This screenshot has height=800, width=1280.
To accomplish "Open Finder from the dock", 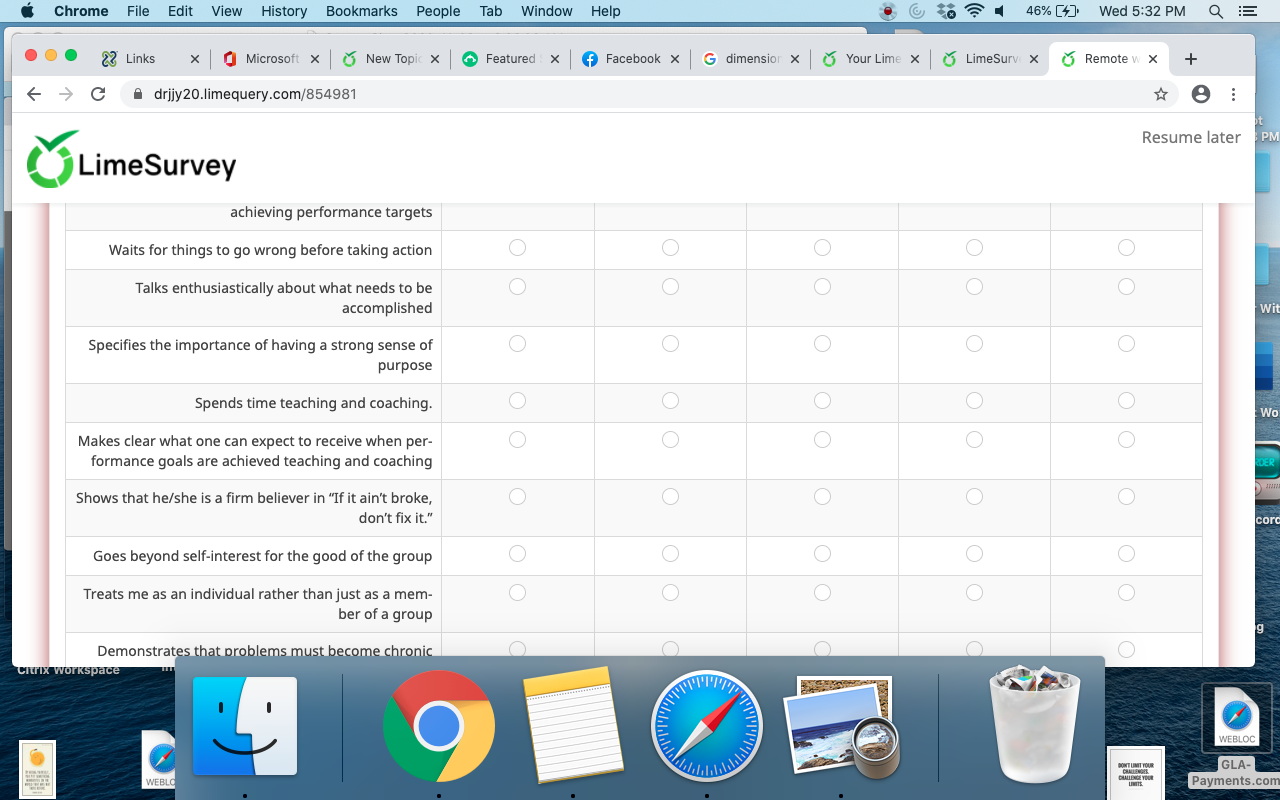I will click(245, 725).
